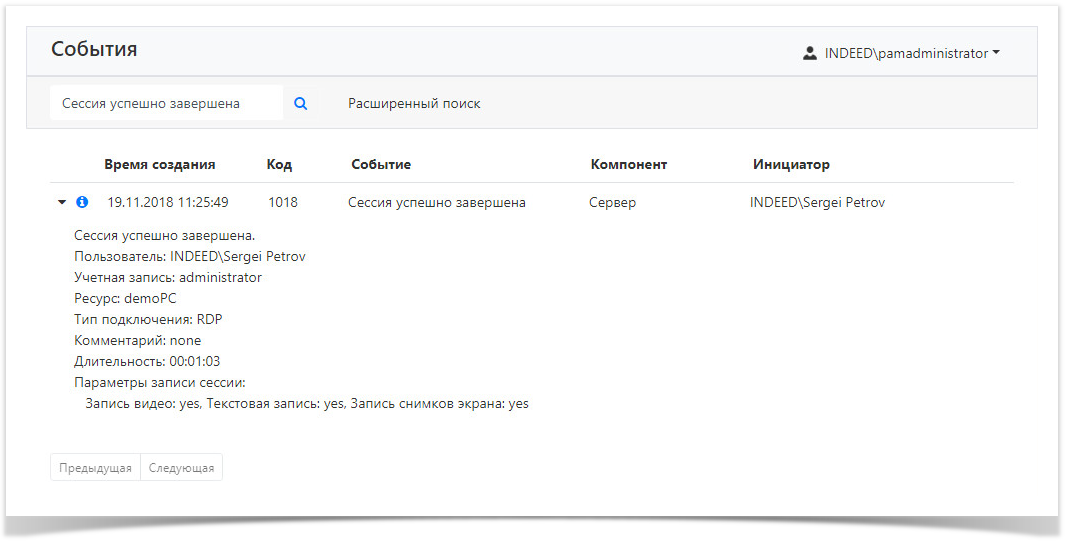Click initiator INDEED\Sergei Petrov in the table row
This screenshot has height=545, width=1072.
pyautogui.click(x=817, y=202)
